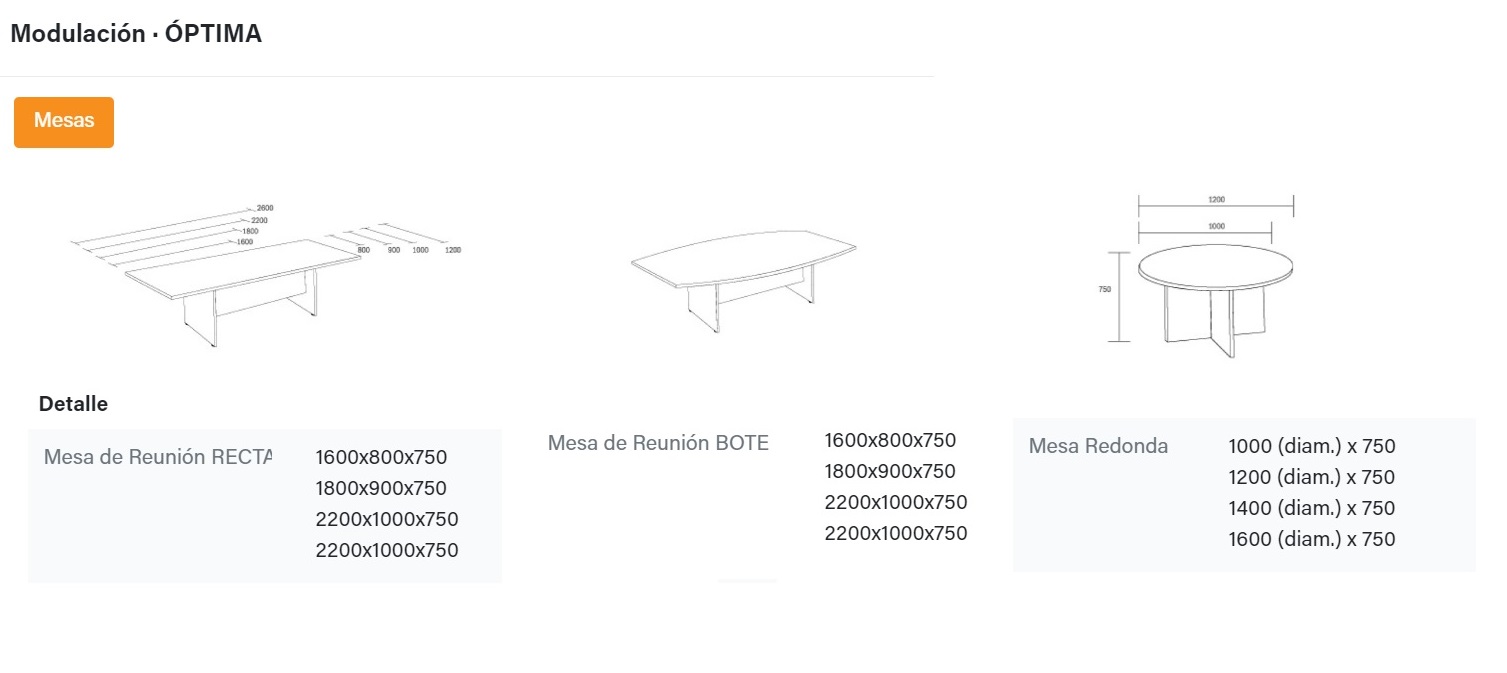Image resolution: width=1507 pixels, height=673 pixels.
Task: Click the 1600 (diam.) x 750 size
Action: (1311, 540)
